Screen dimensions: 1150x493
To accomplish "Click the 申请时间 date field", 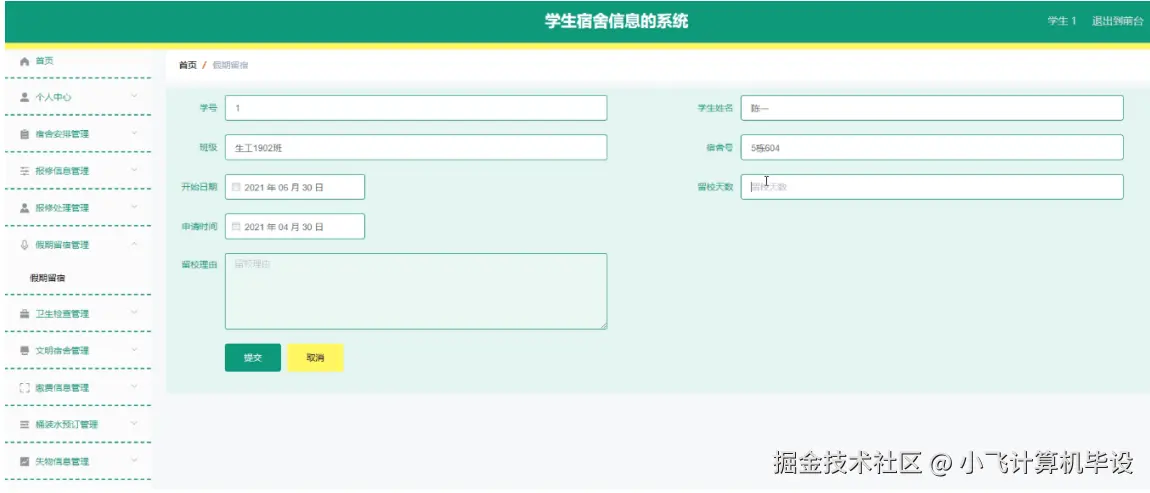I will click(x=295, y=227).
